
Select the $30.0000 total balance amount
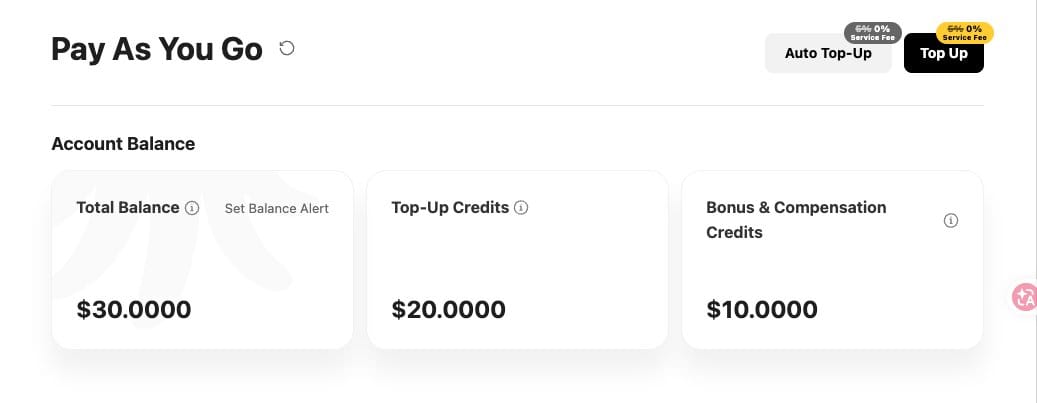click(x=134, y=309)
